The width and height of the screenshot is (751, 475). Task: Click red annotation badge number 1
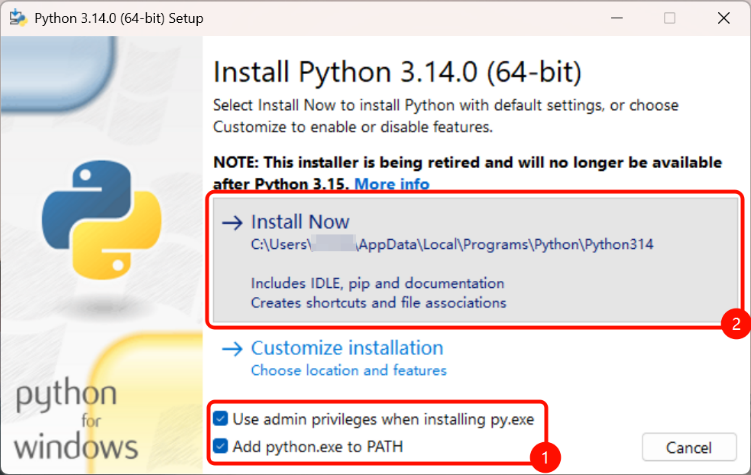coord(545,458)
